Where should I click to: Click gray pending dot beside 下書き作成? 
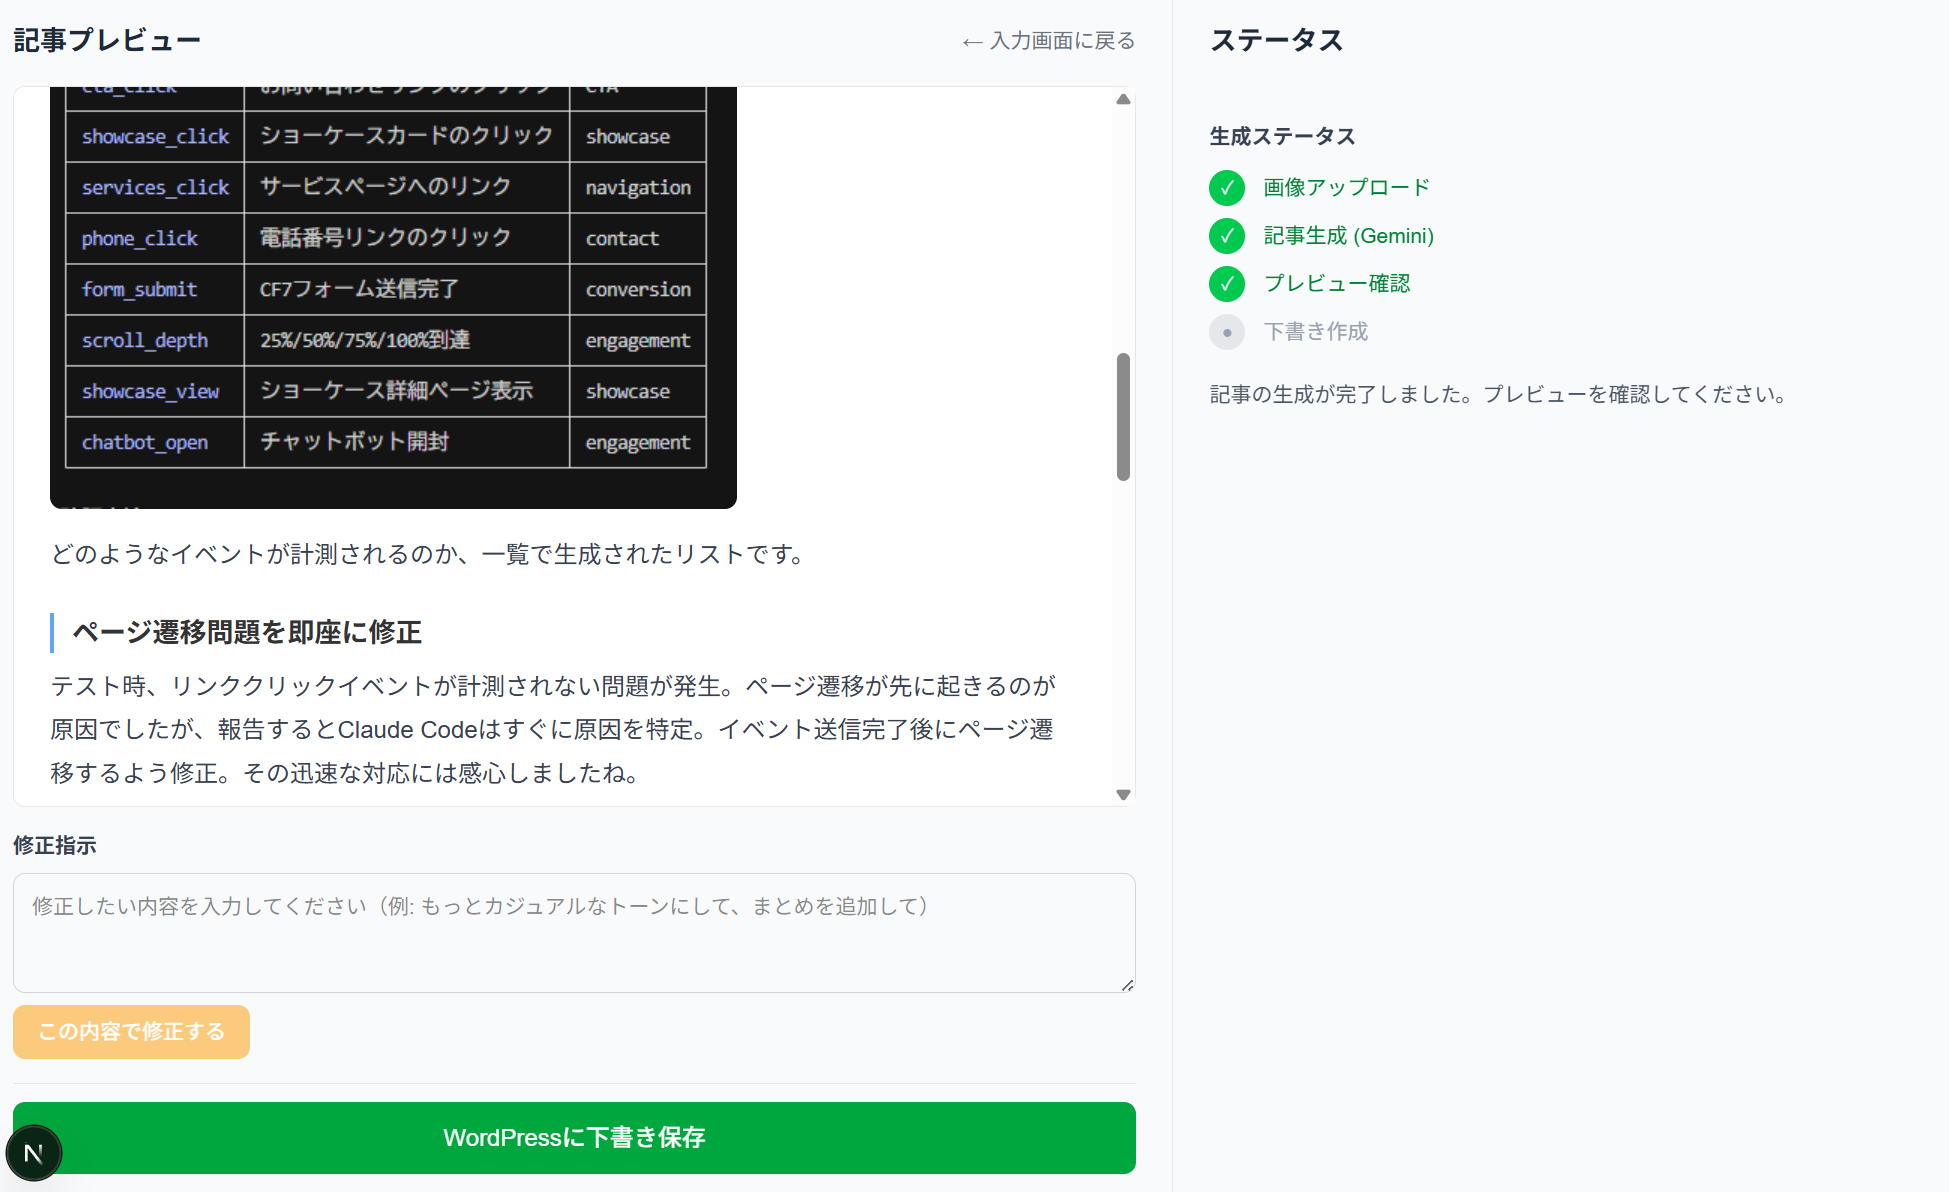click(1226, 332)
